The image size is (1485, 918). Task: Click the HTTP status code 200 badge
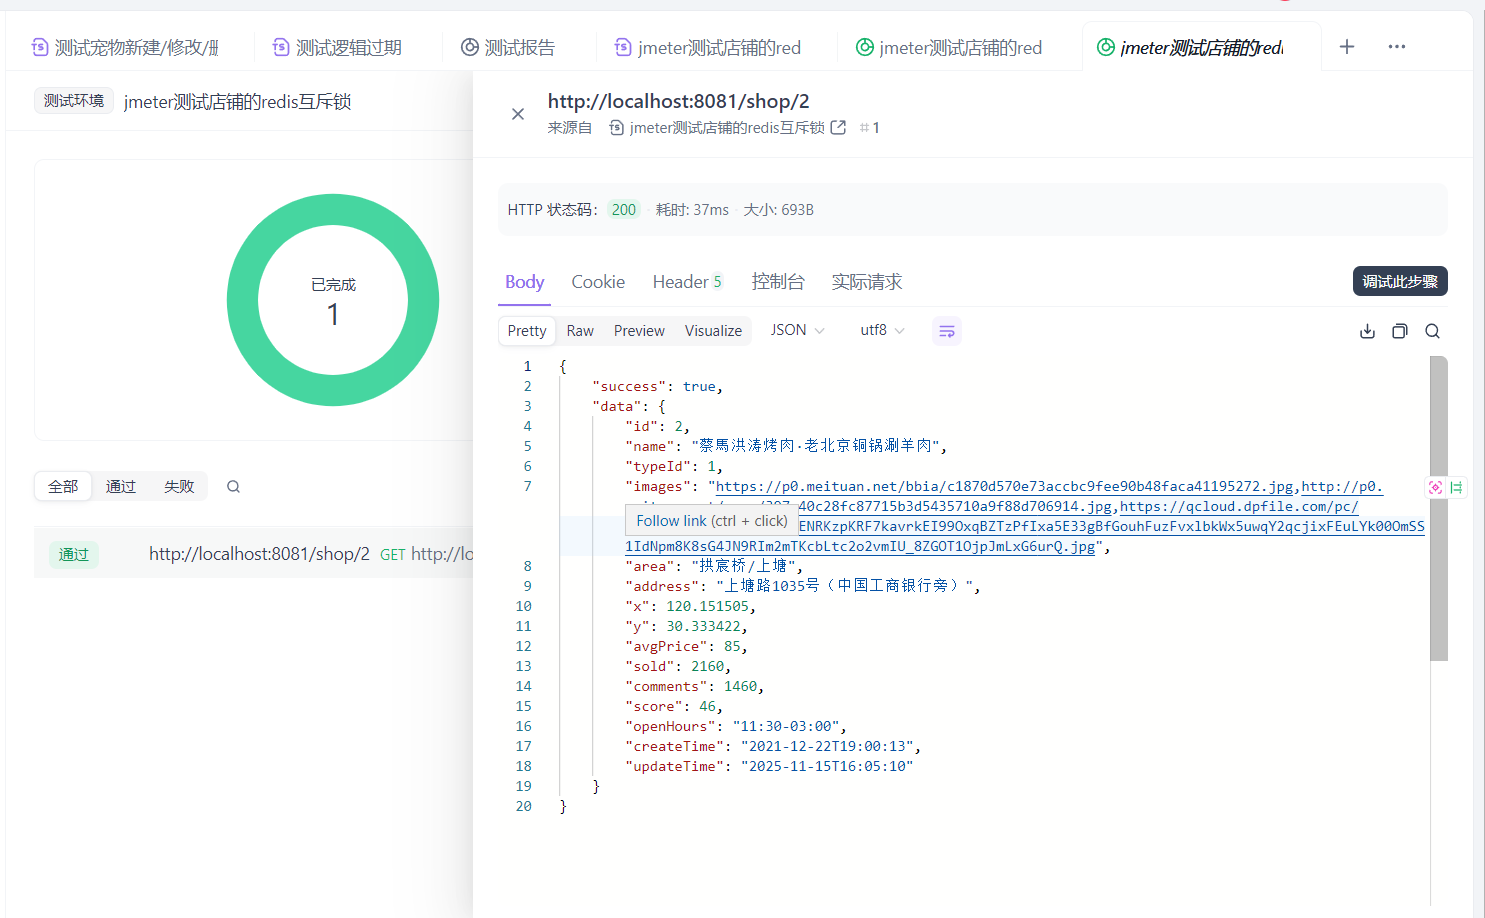624,210
